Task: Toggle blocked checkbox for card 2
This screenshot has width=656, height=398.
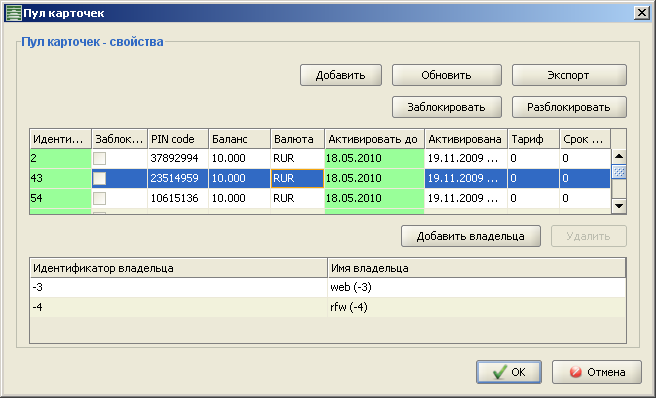Action: 99,158
